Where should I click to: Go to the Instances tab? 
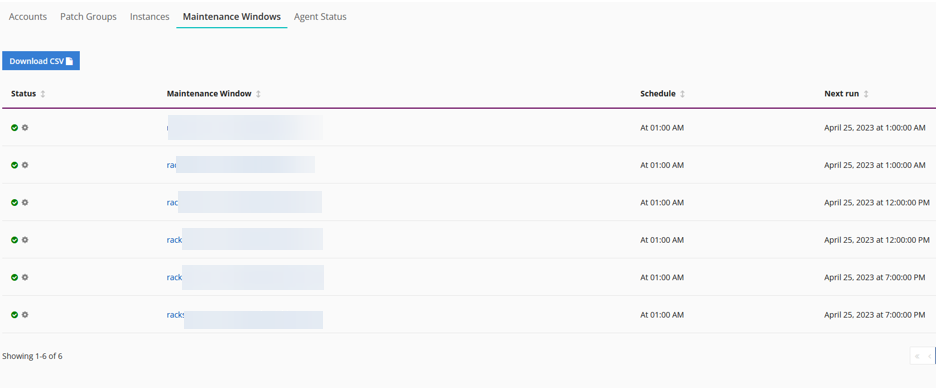coord(149,17)
